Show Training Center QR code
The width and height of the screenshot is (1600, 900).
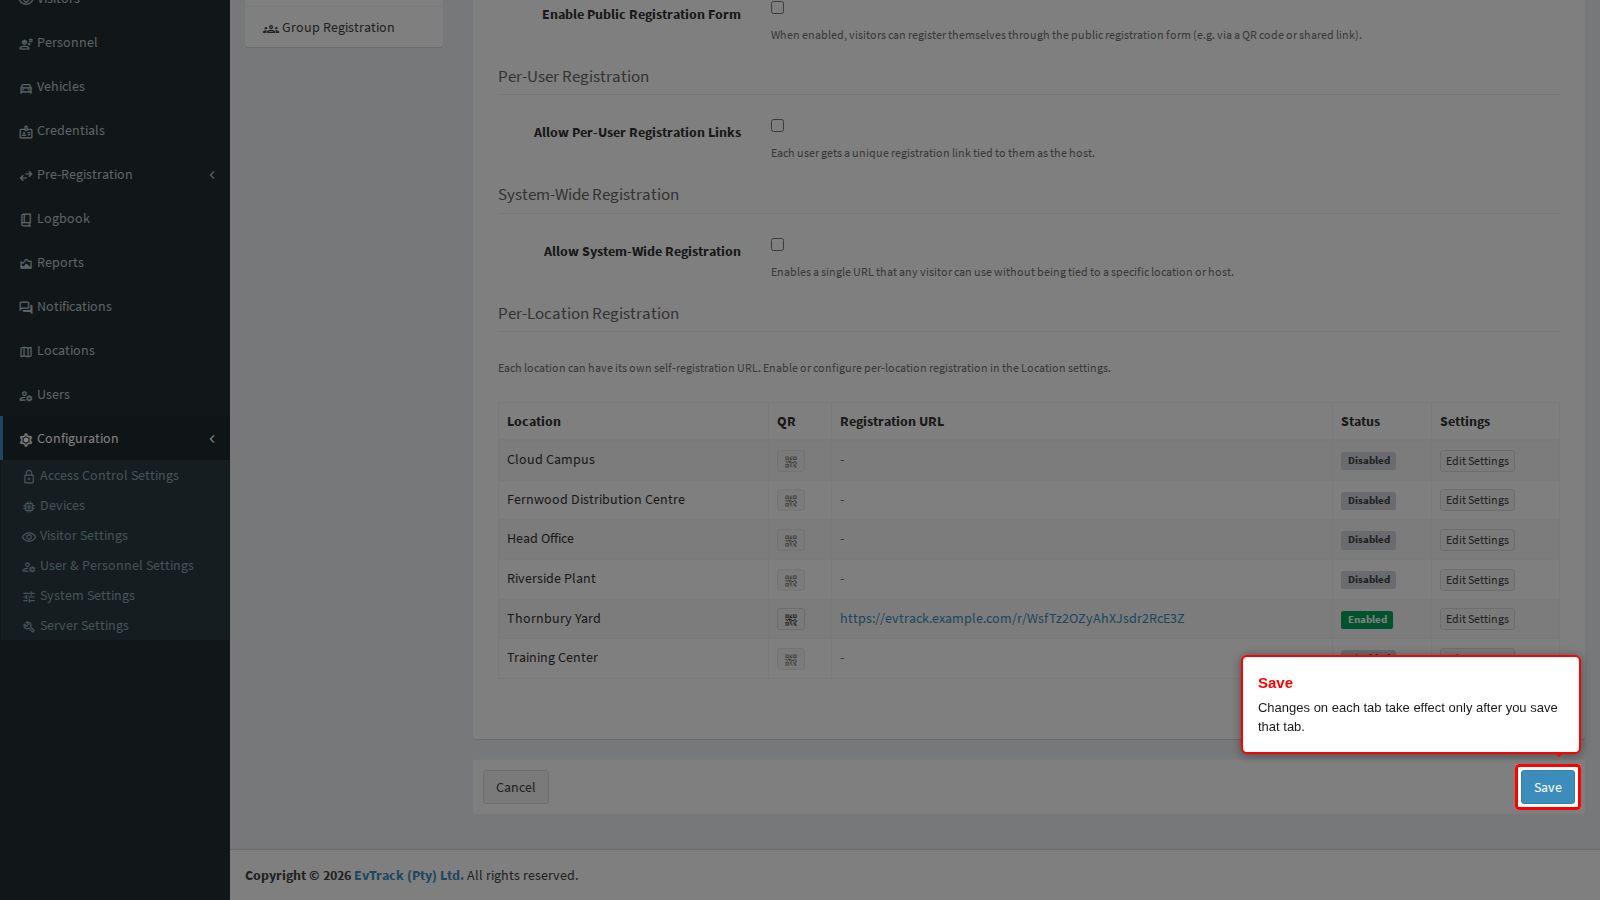791,659
